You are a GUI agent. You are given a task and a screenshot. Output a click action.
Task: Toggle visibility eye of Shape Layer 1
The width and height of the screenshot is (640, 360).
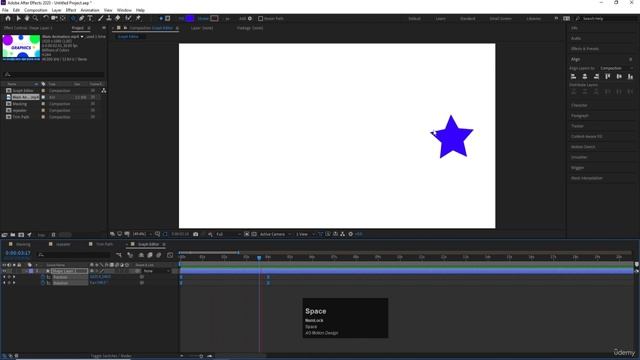[4, 271]
